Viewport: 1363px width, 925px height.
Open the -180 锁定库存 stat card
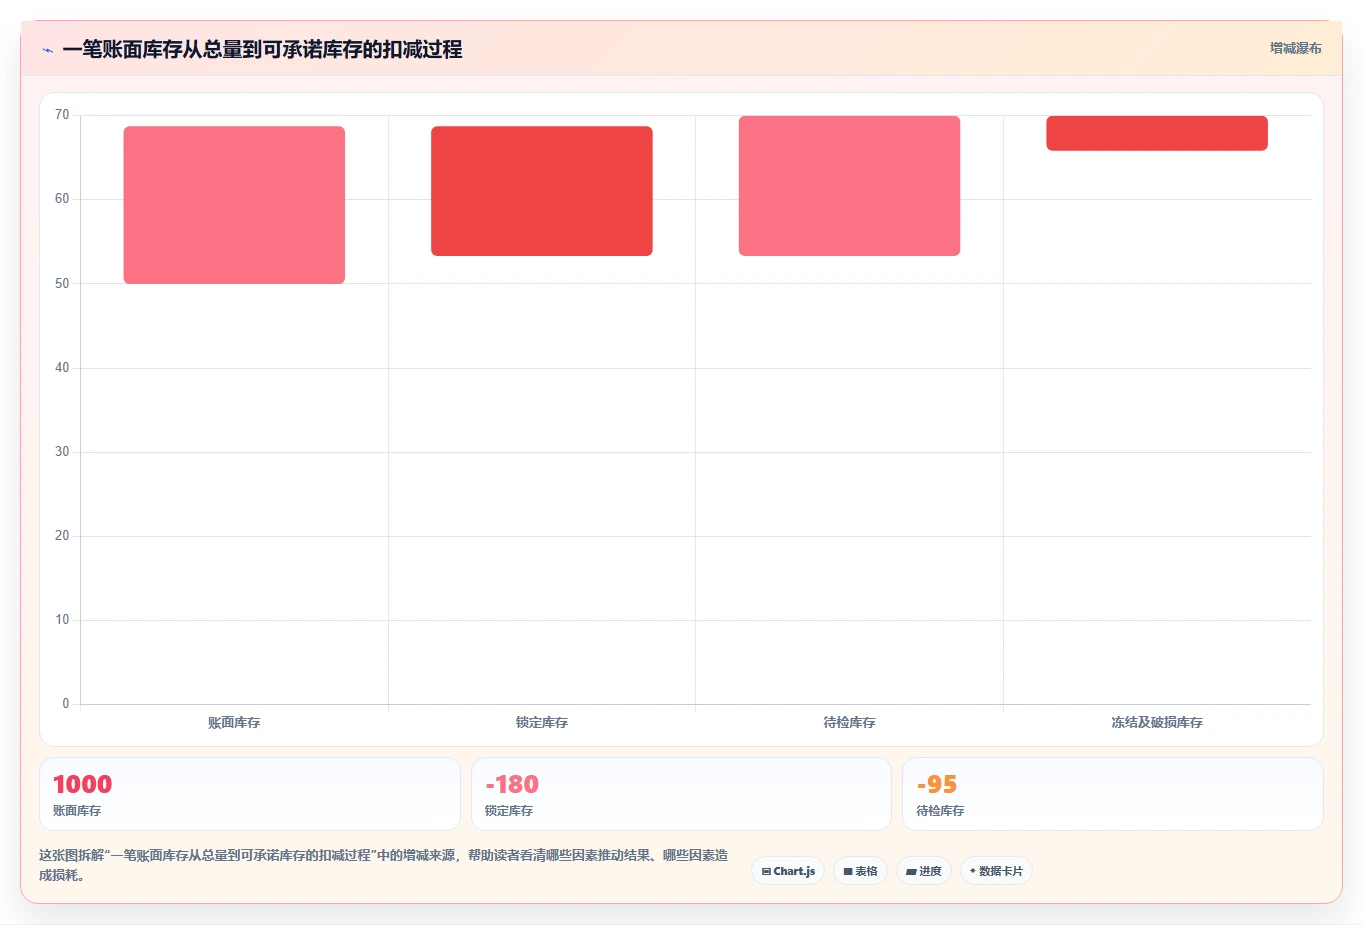[681, 794]
